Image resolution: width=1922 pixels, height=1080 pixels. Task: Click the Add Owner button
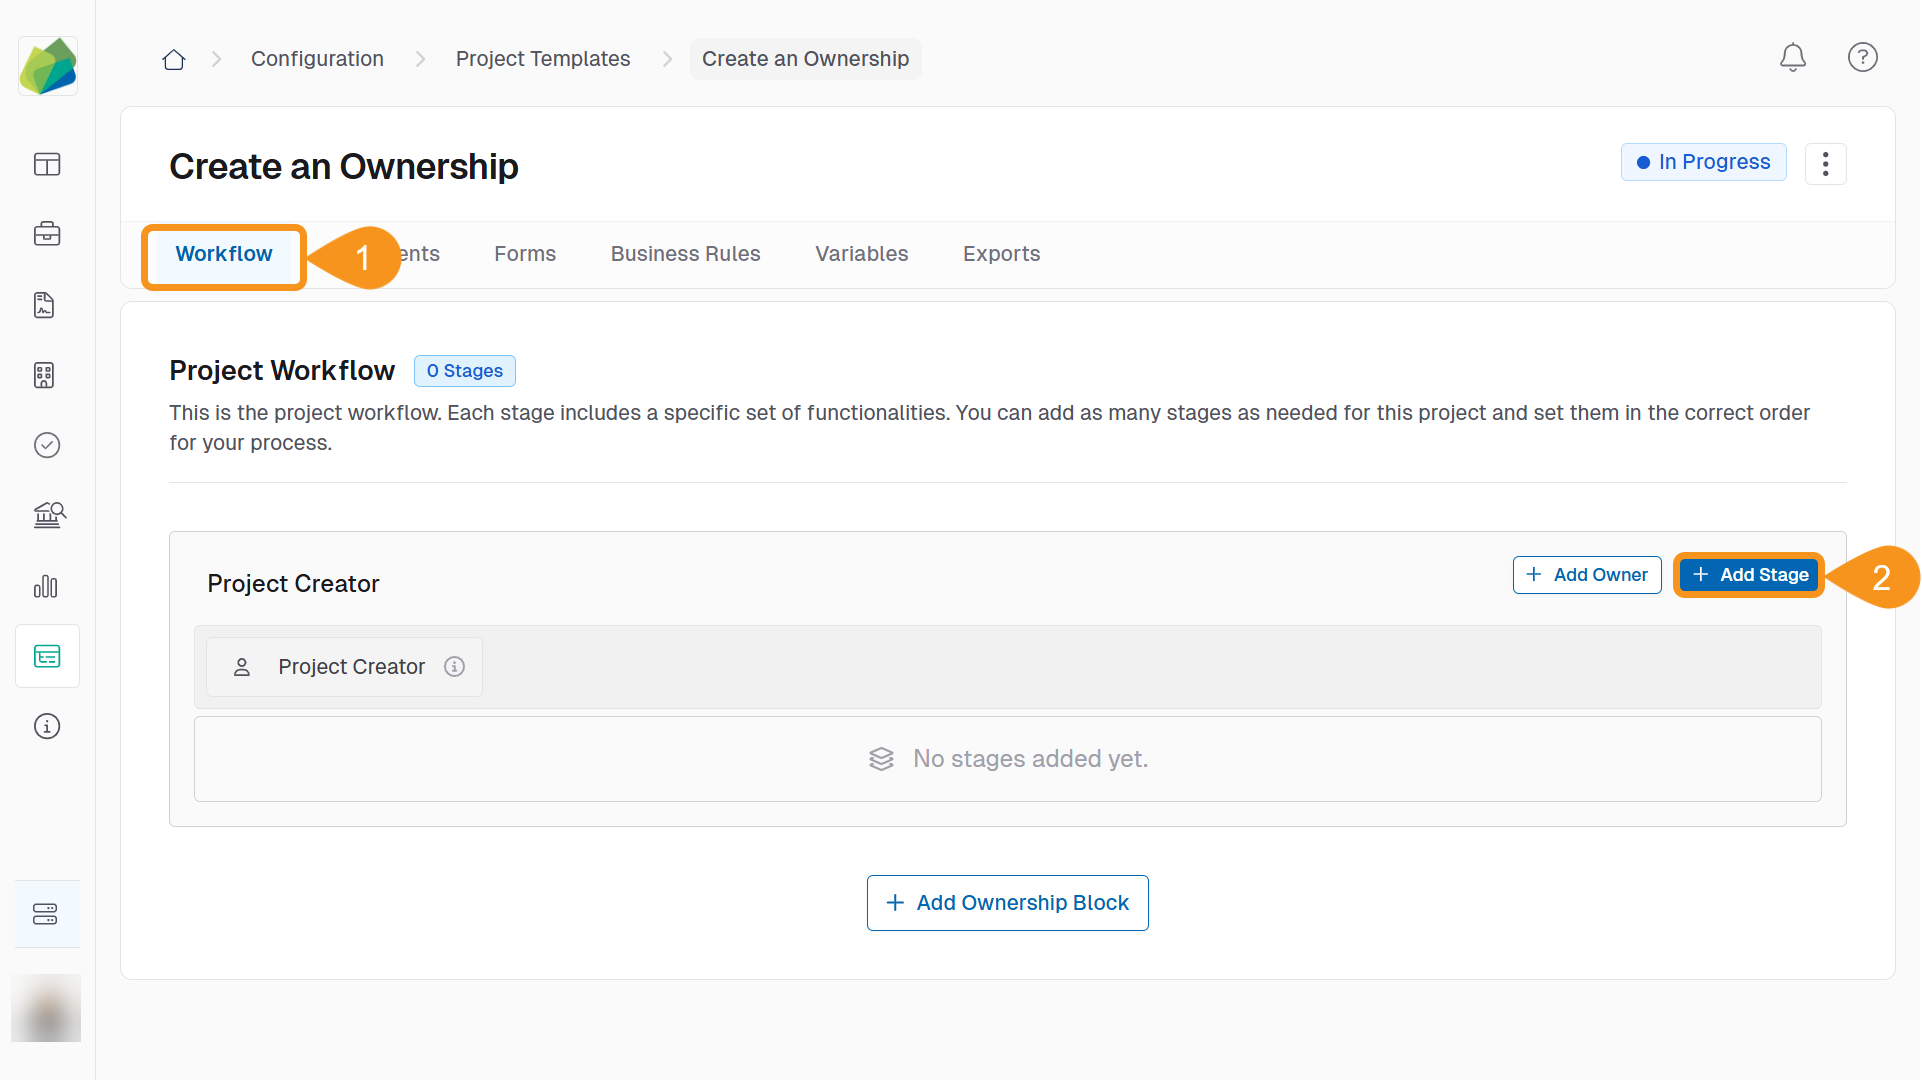point(1586,575)
